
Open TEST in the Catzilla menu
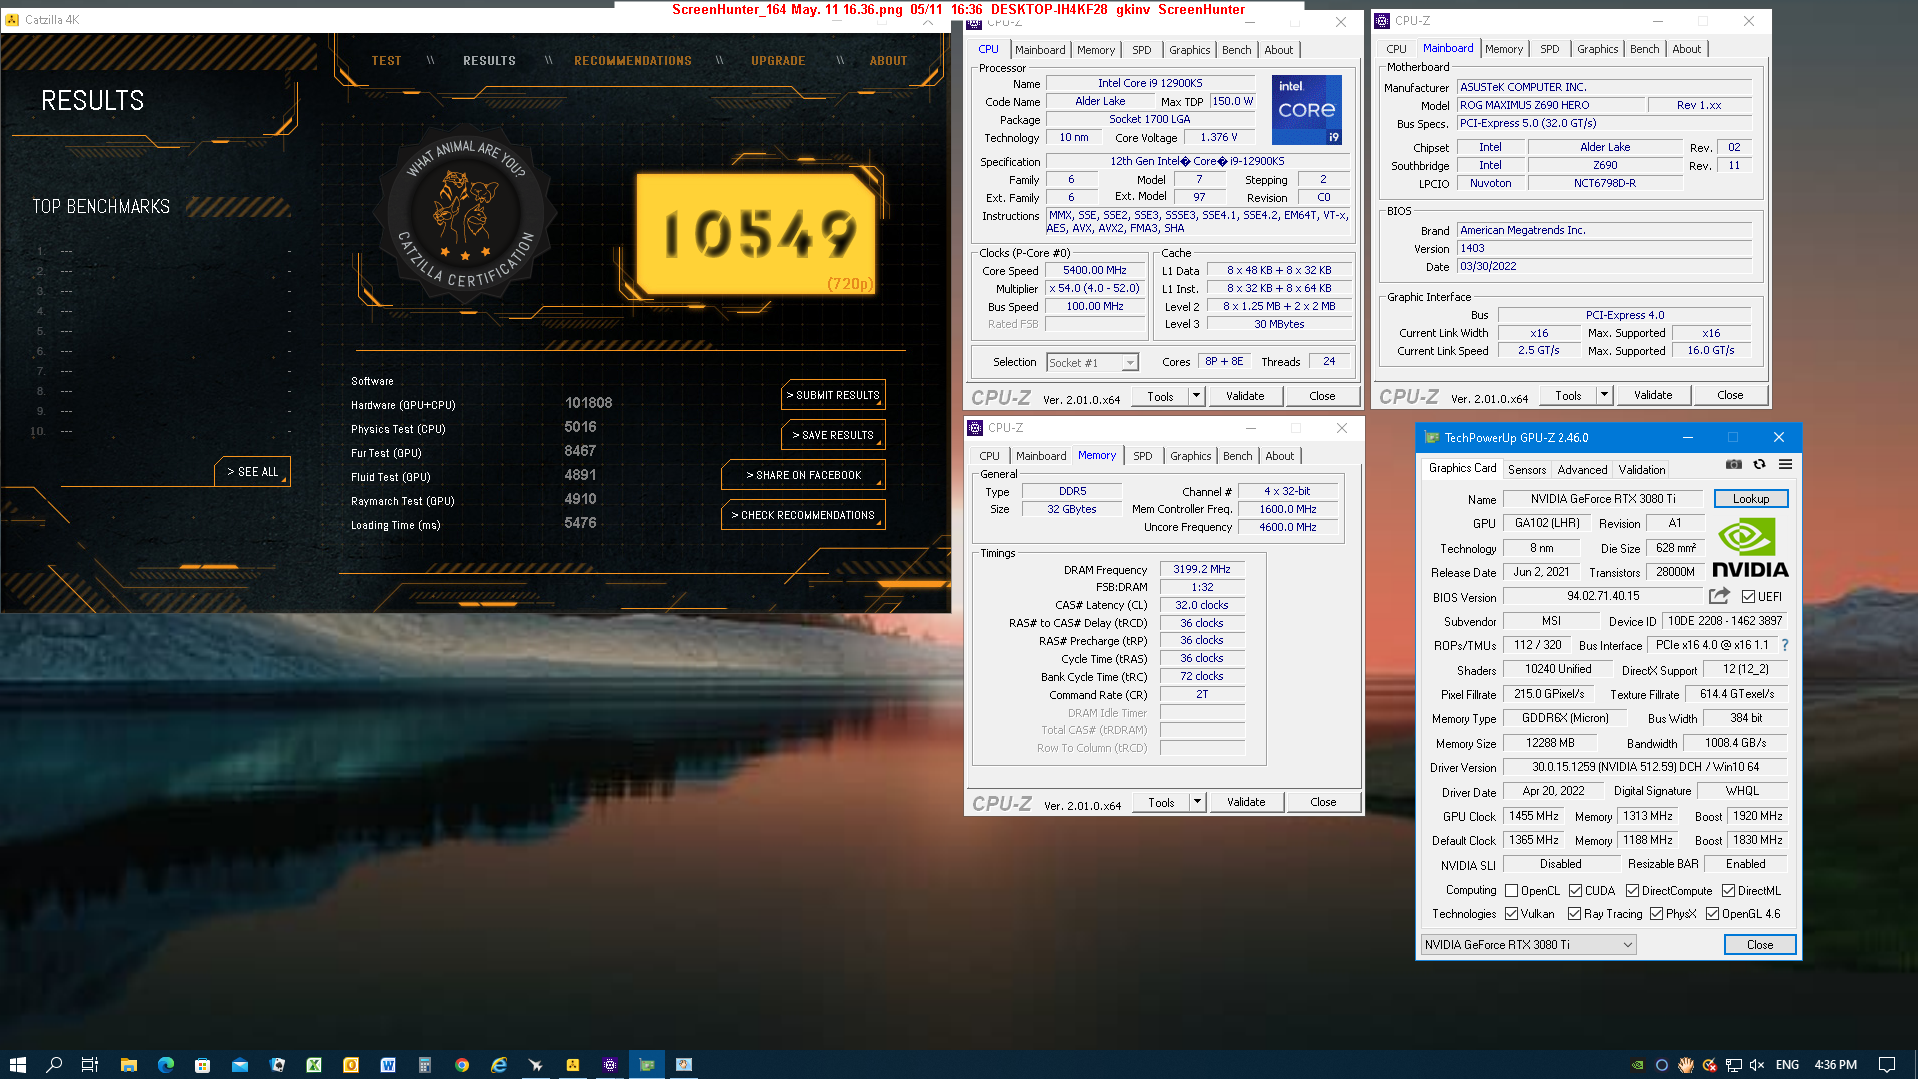pyautogui.click(x=386, y=61)
